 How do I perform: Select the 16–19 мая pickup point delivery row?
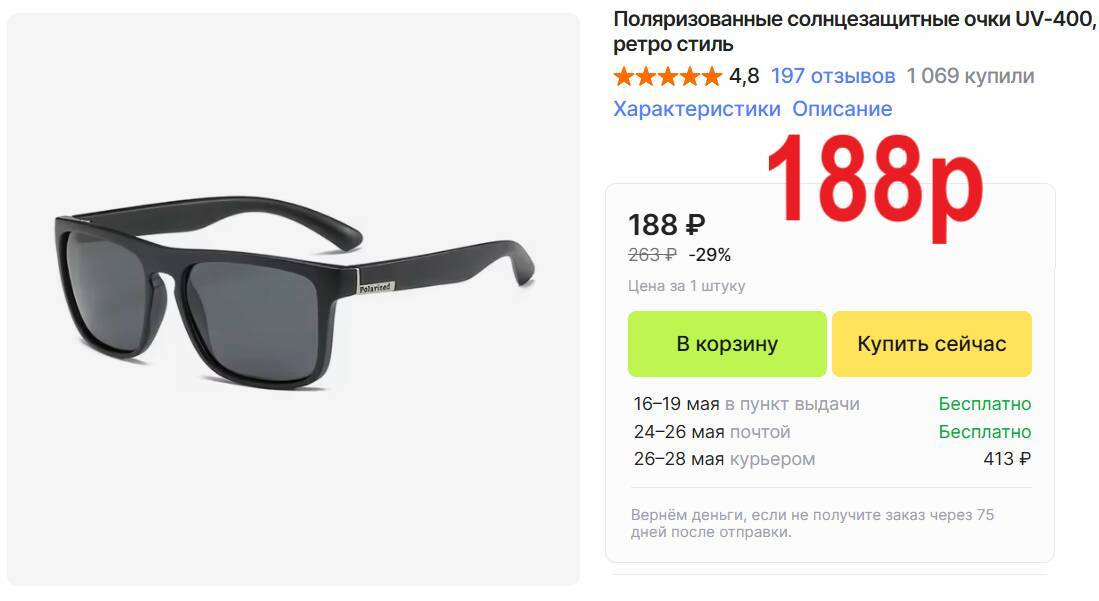[x=832, y=404]
